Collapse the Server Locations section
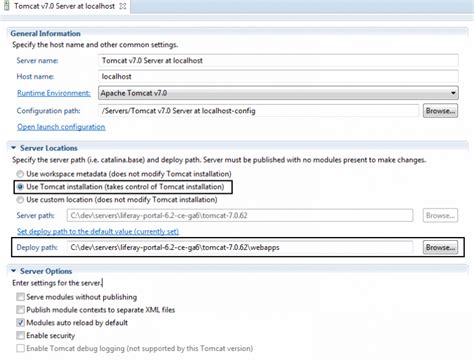 click(13, 148)
